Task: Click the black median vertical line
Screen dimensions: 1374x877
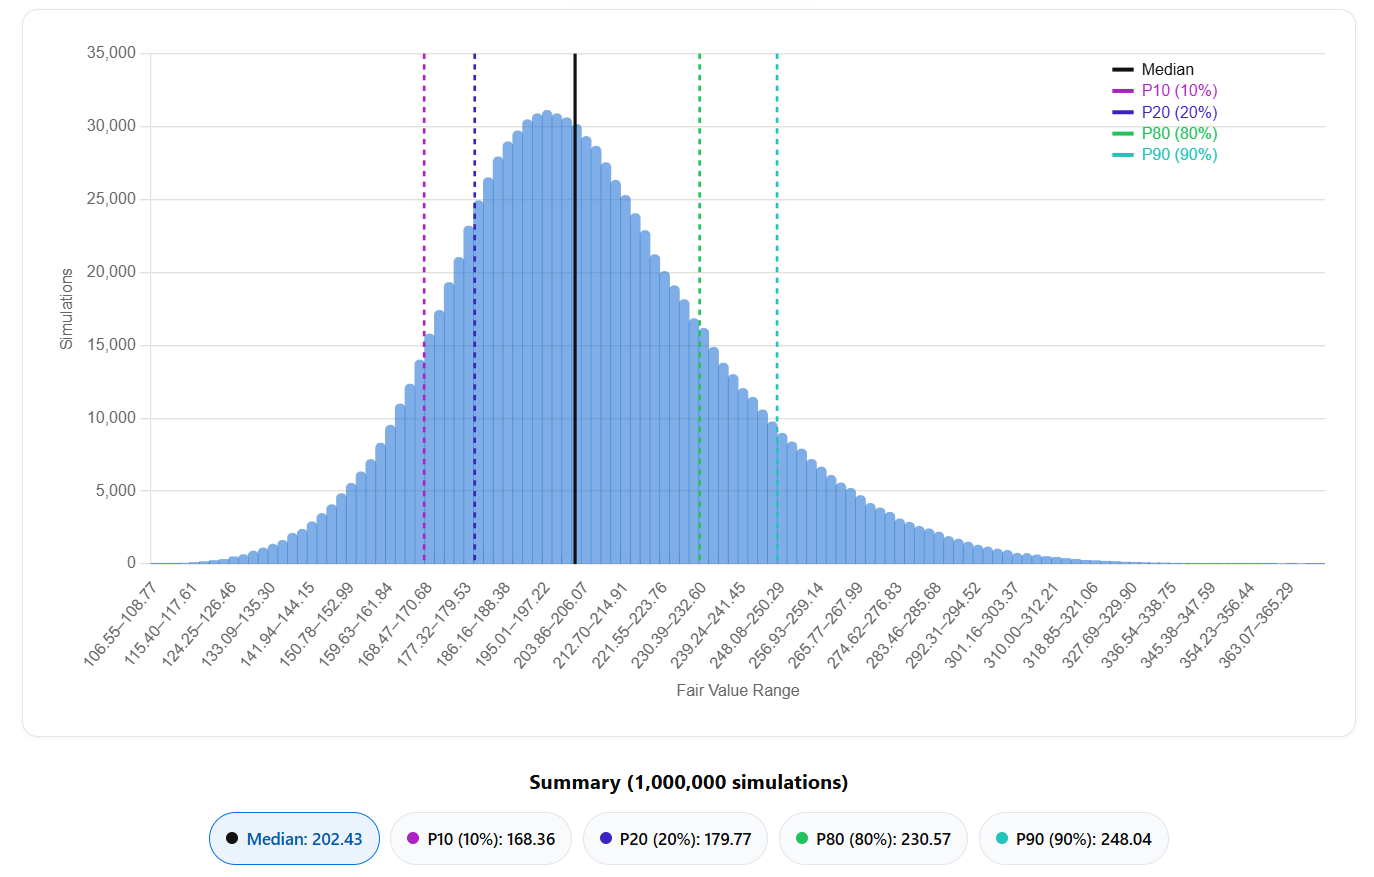Action: 575,308
